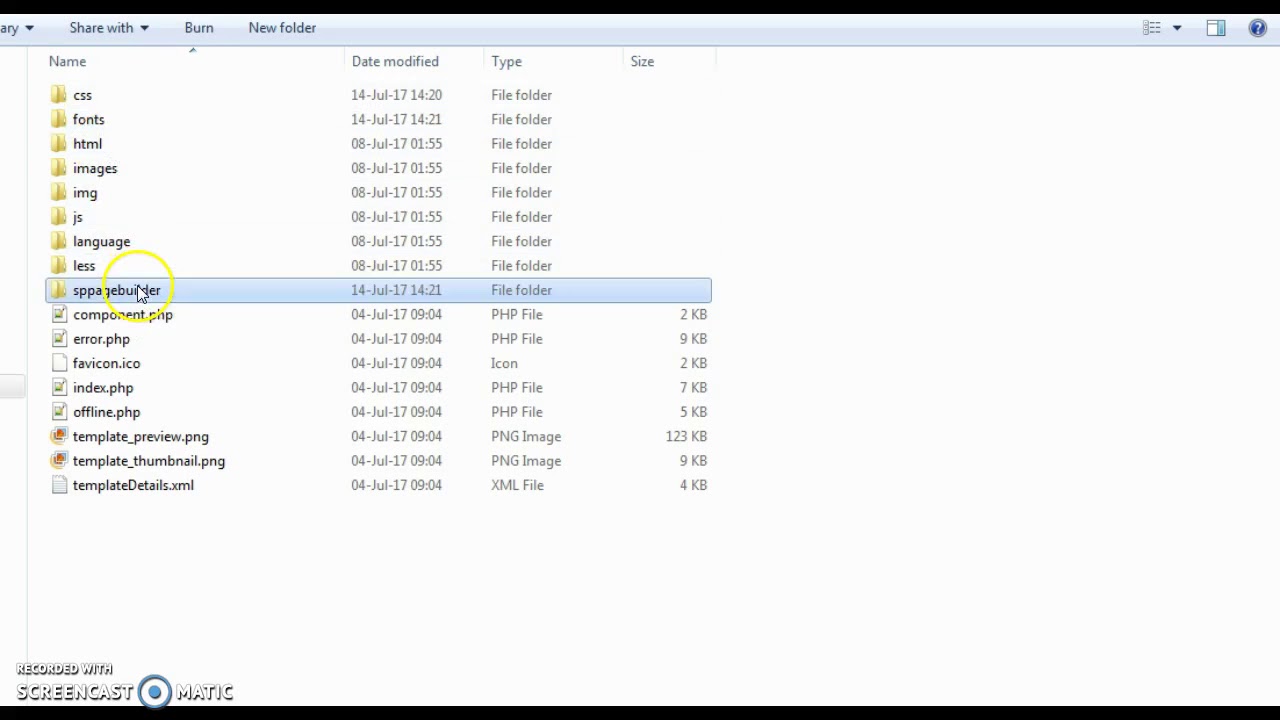This screenshot has width=1280, height=720.
Task: Click the XML File type cell
Action: (517, 485)
